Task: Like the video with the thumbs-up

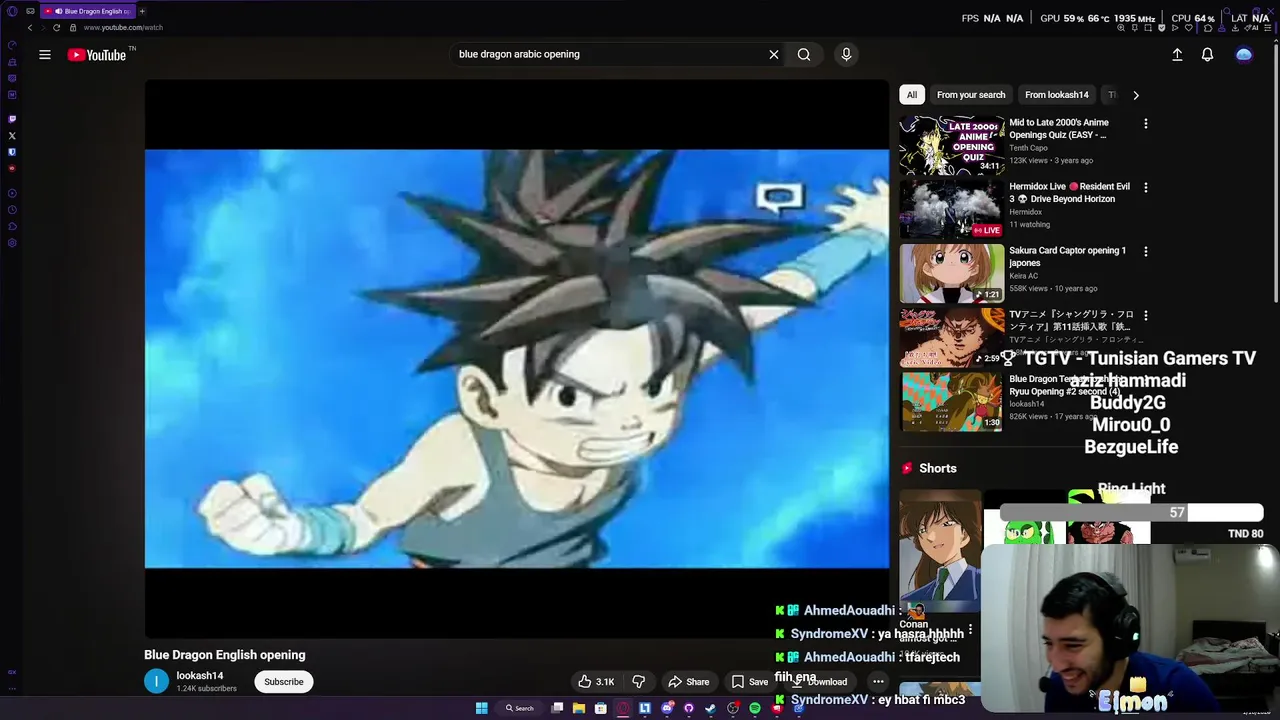Action: click(595, 682)
